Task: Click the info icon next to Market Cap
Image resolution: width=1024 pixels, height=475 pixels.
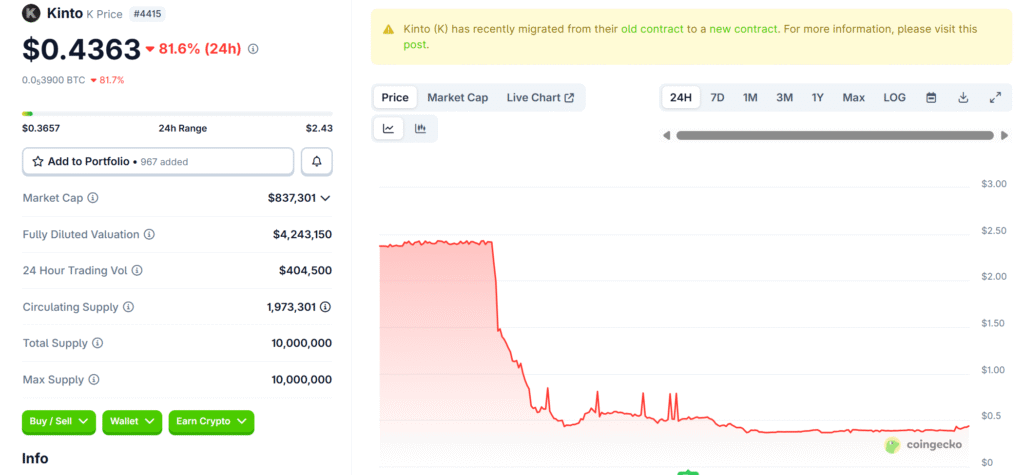Action: click(93, 198)
